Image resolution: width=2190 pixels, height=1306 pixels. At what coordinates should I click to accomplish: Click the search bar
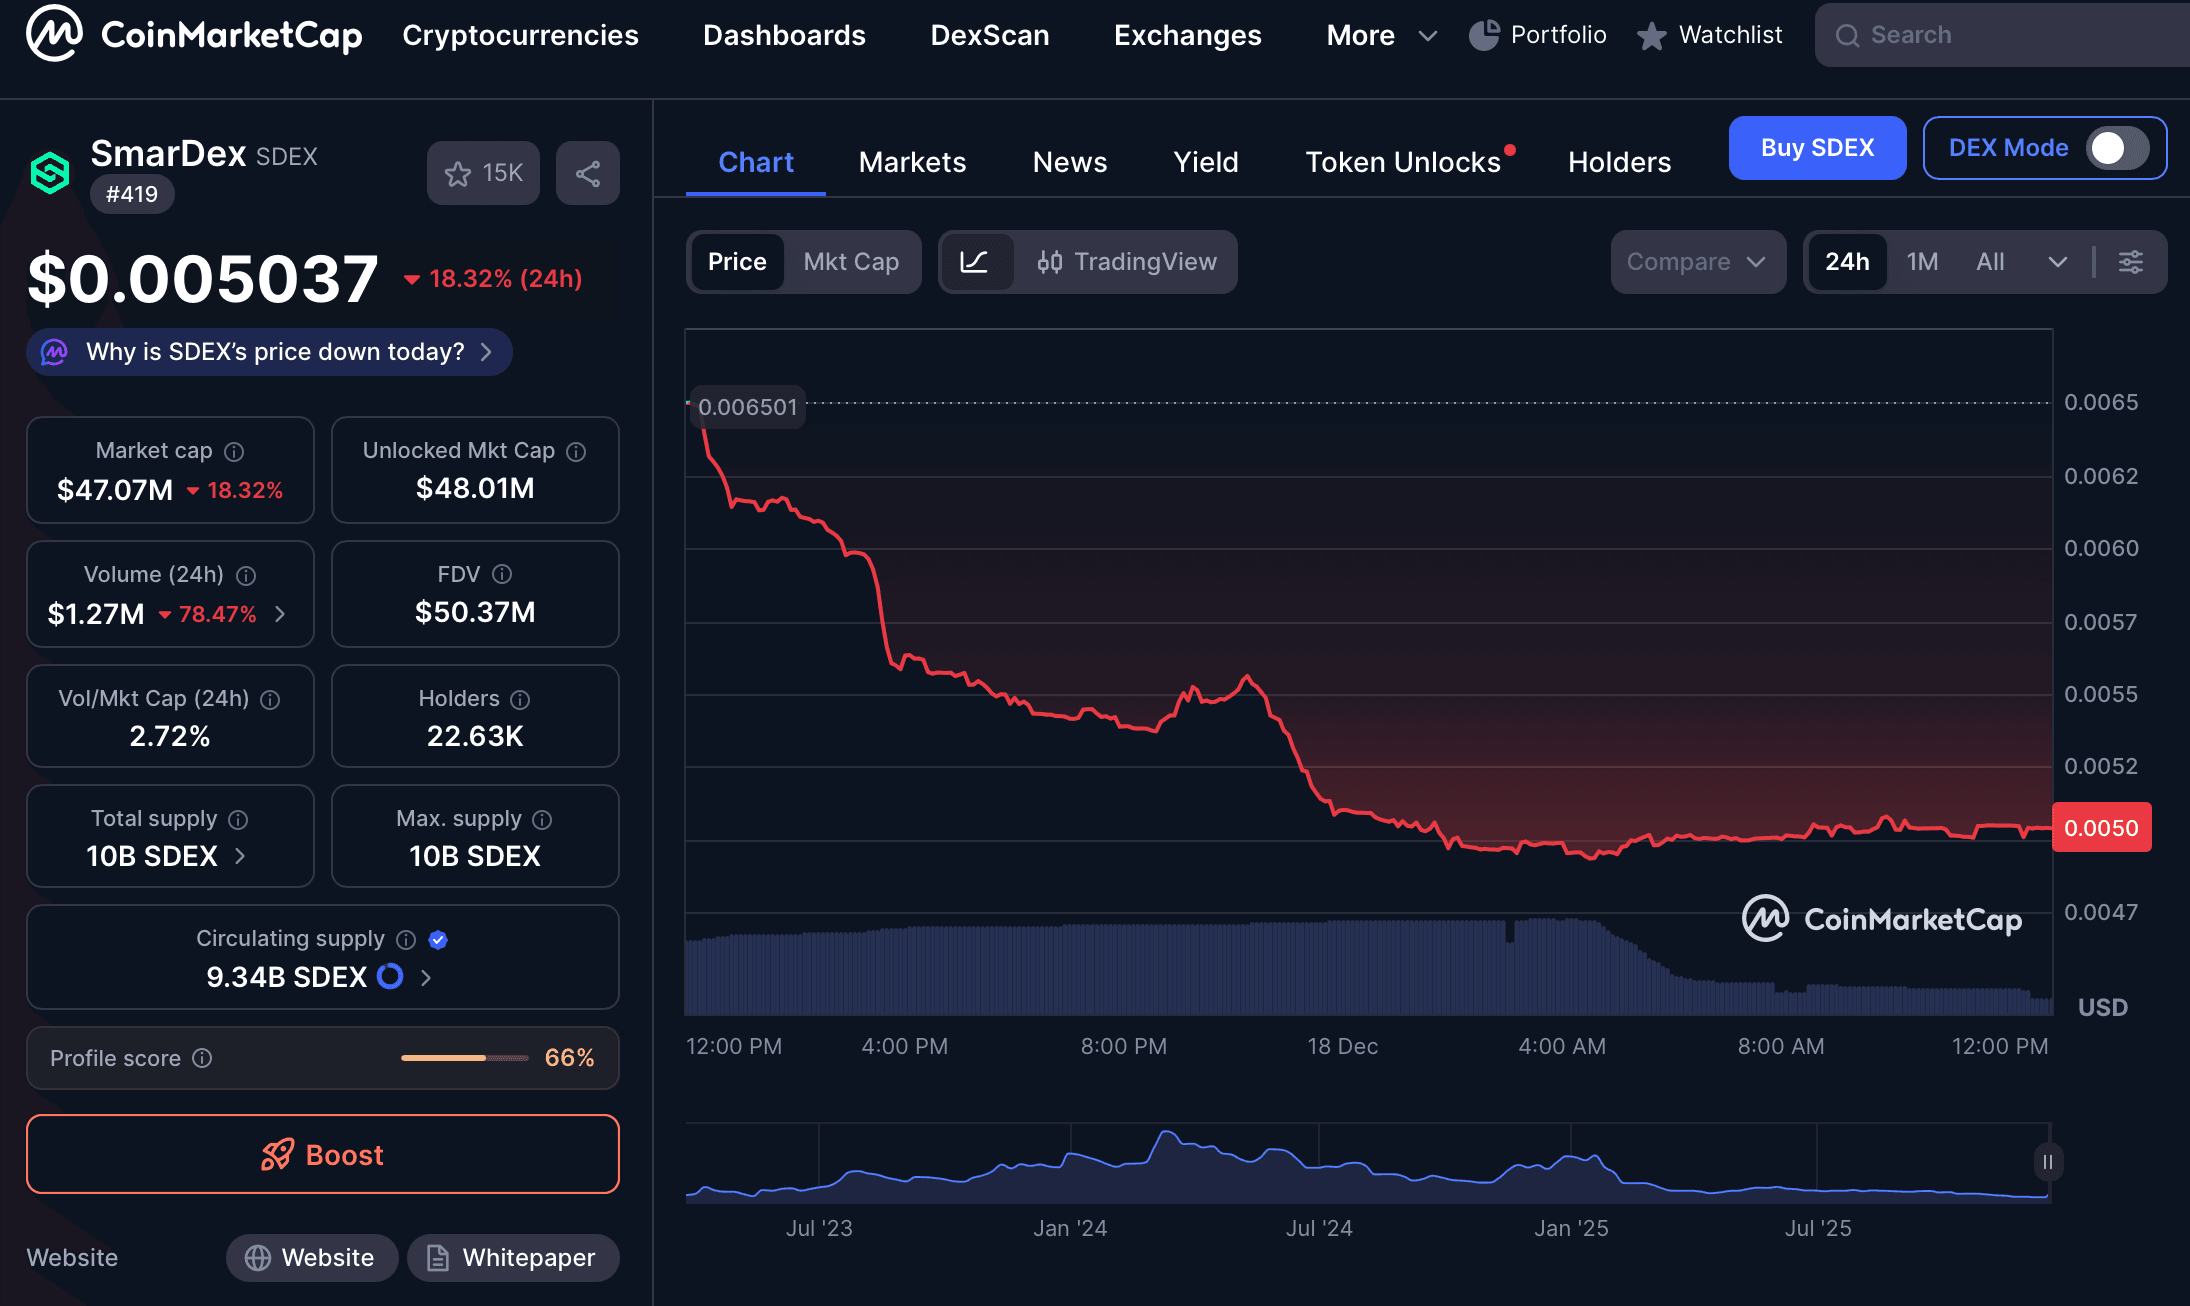click(x=1999, y=34)
